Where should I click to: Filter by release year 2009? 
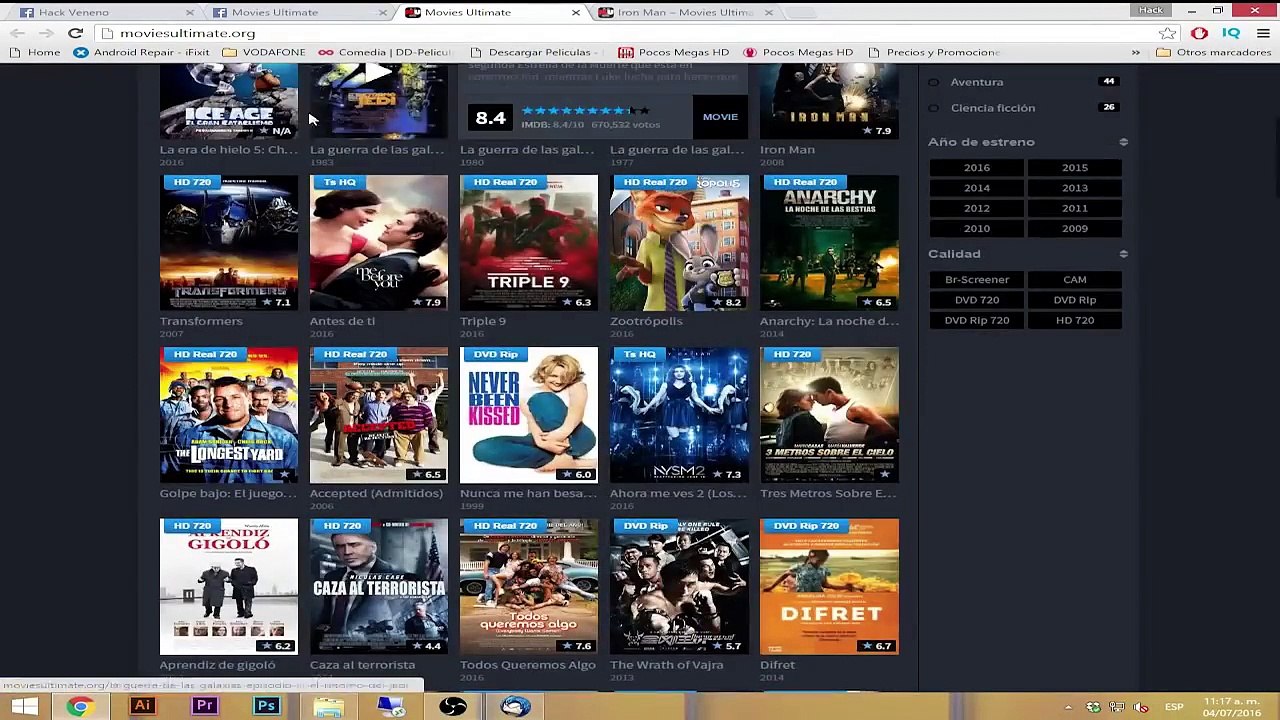click(x=1075, y=228)
